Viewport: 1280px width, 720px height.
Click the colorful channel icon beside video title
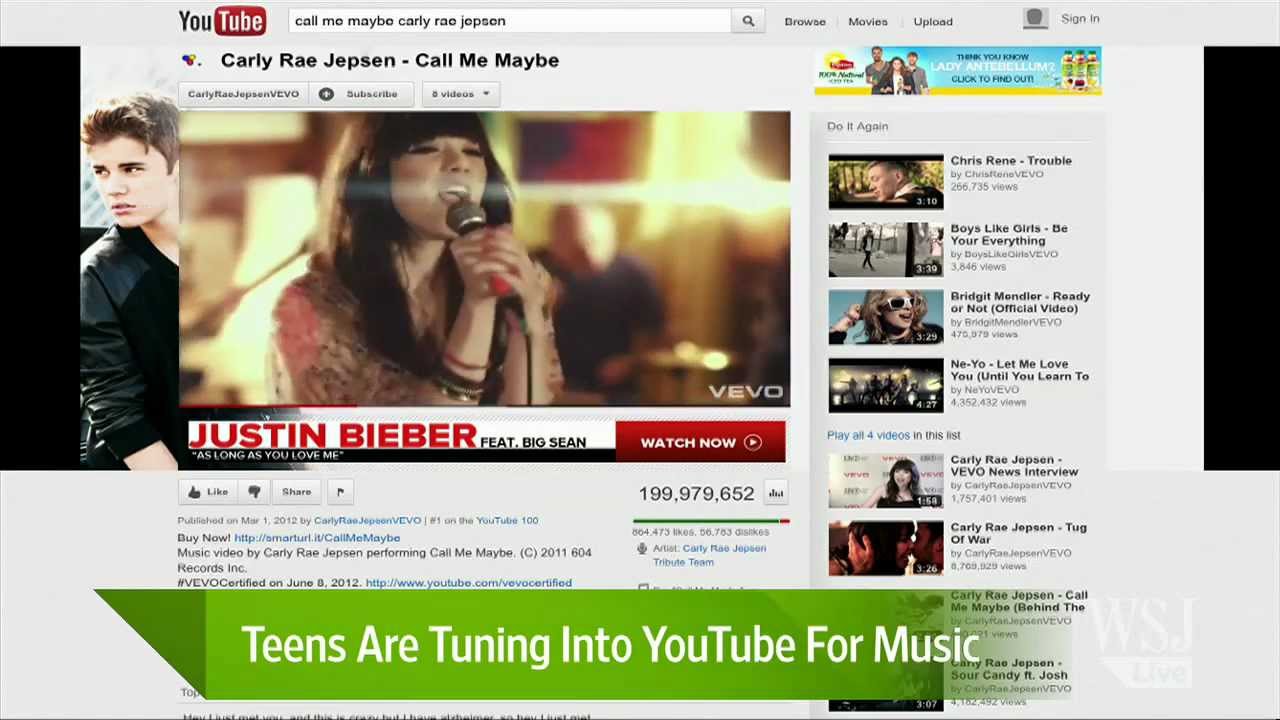point(190,61)
